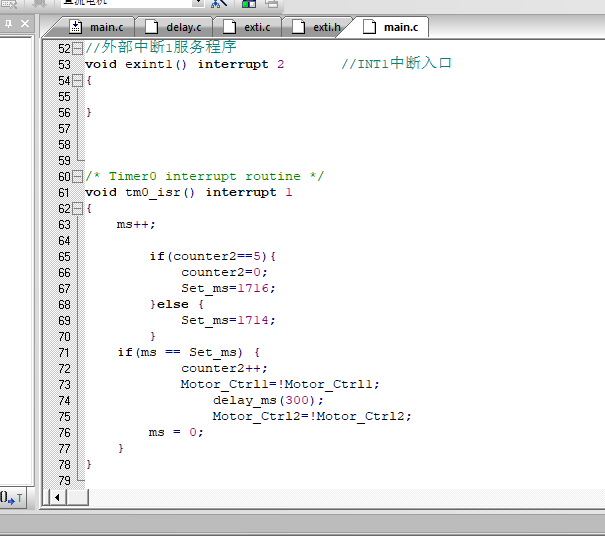Open the exti.c tab

[247, 27]
